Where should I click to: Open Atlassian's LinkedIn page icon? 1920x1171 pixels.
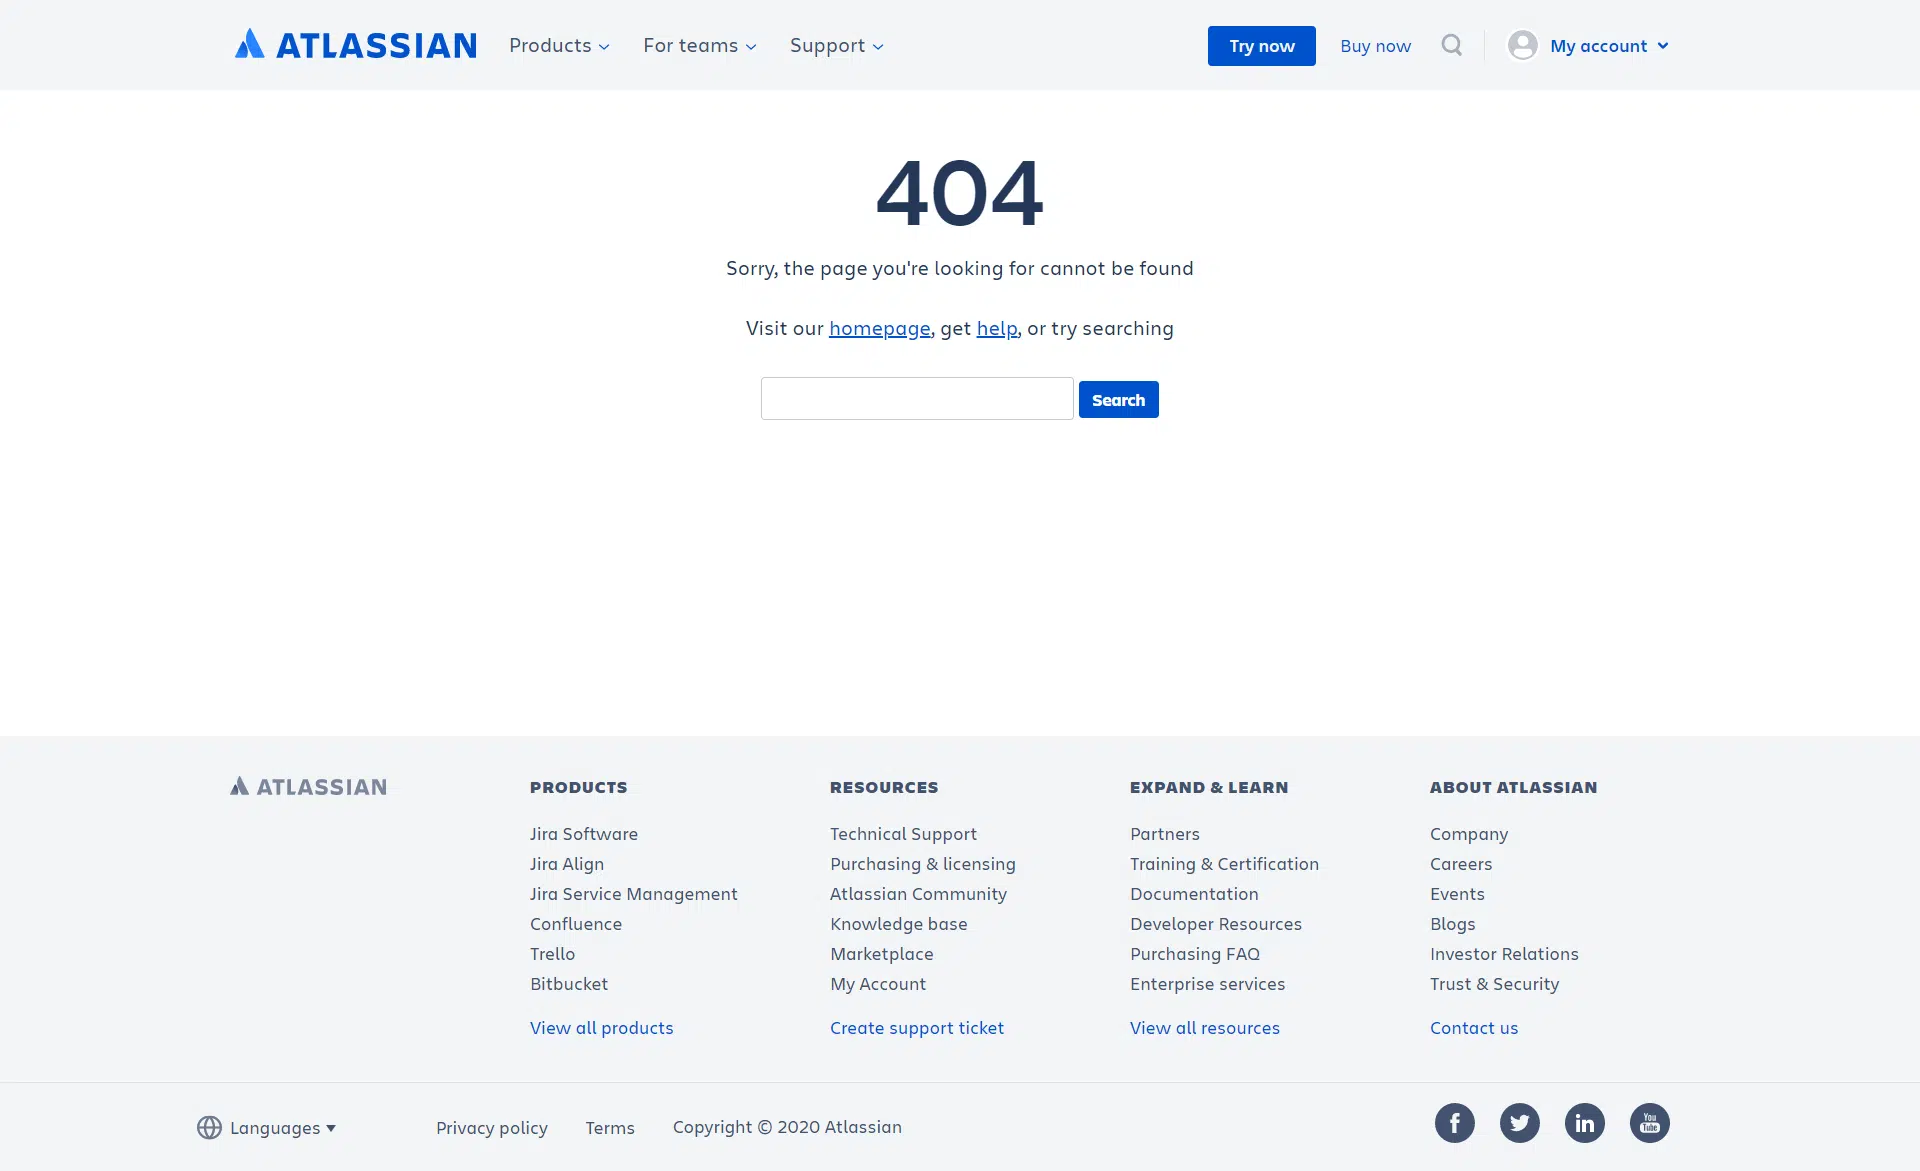(1584, 1123)
